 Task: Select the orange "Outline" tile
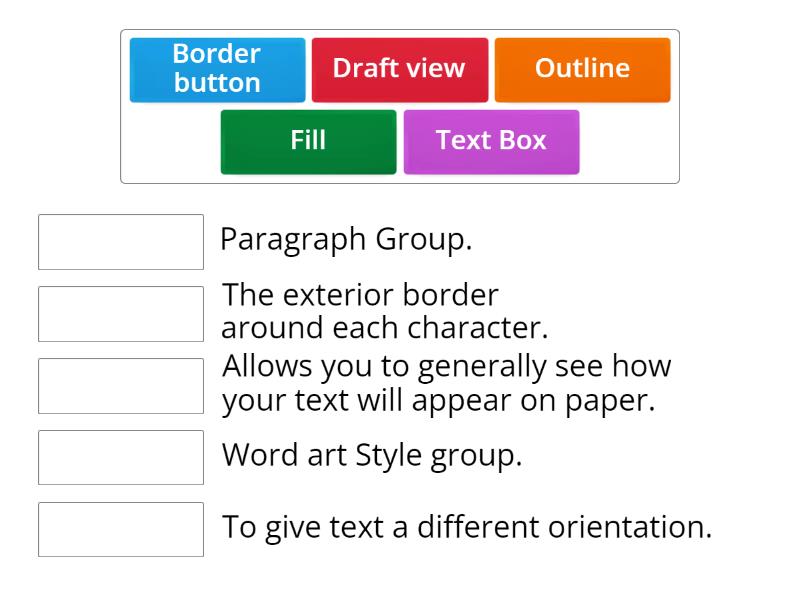coord(583,69)
